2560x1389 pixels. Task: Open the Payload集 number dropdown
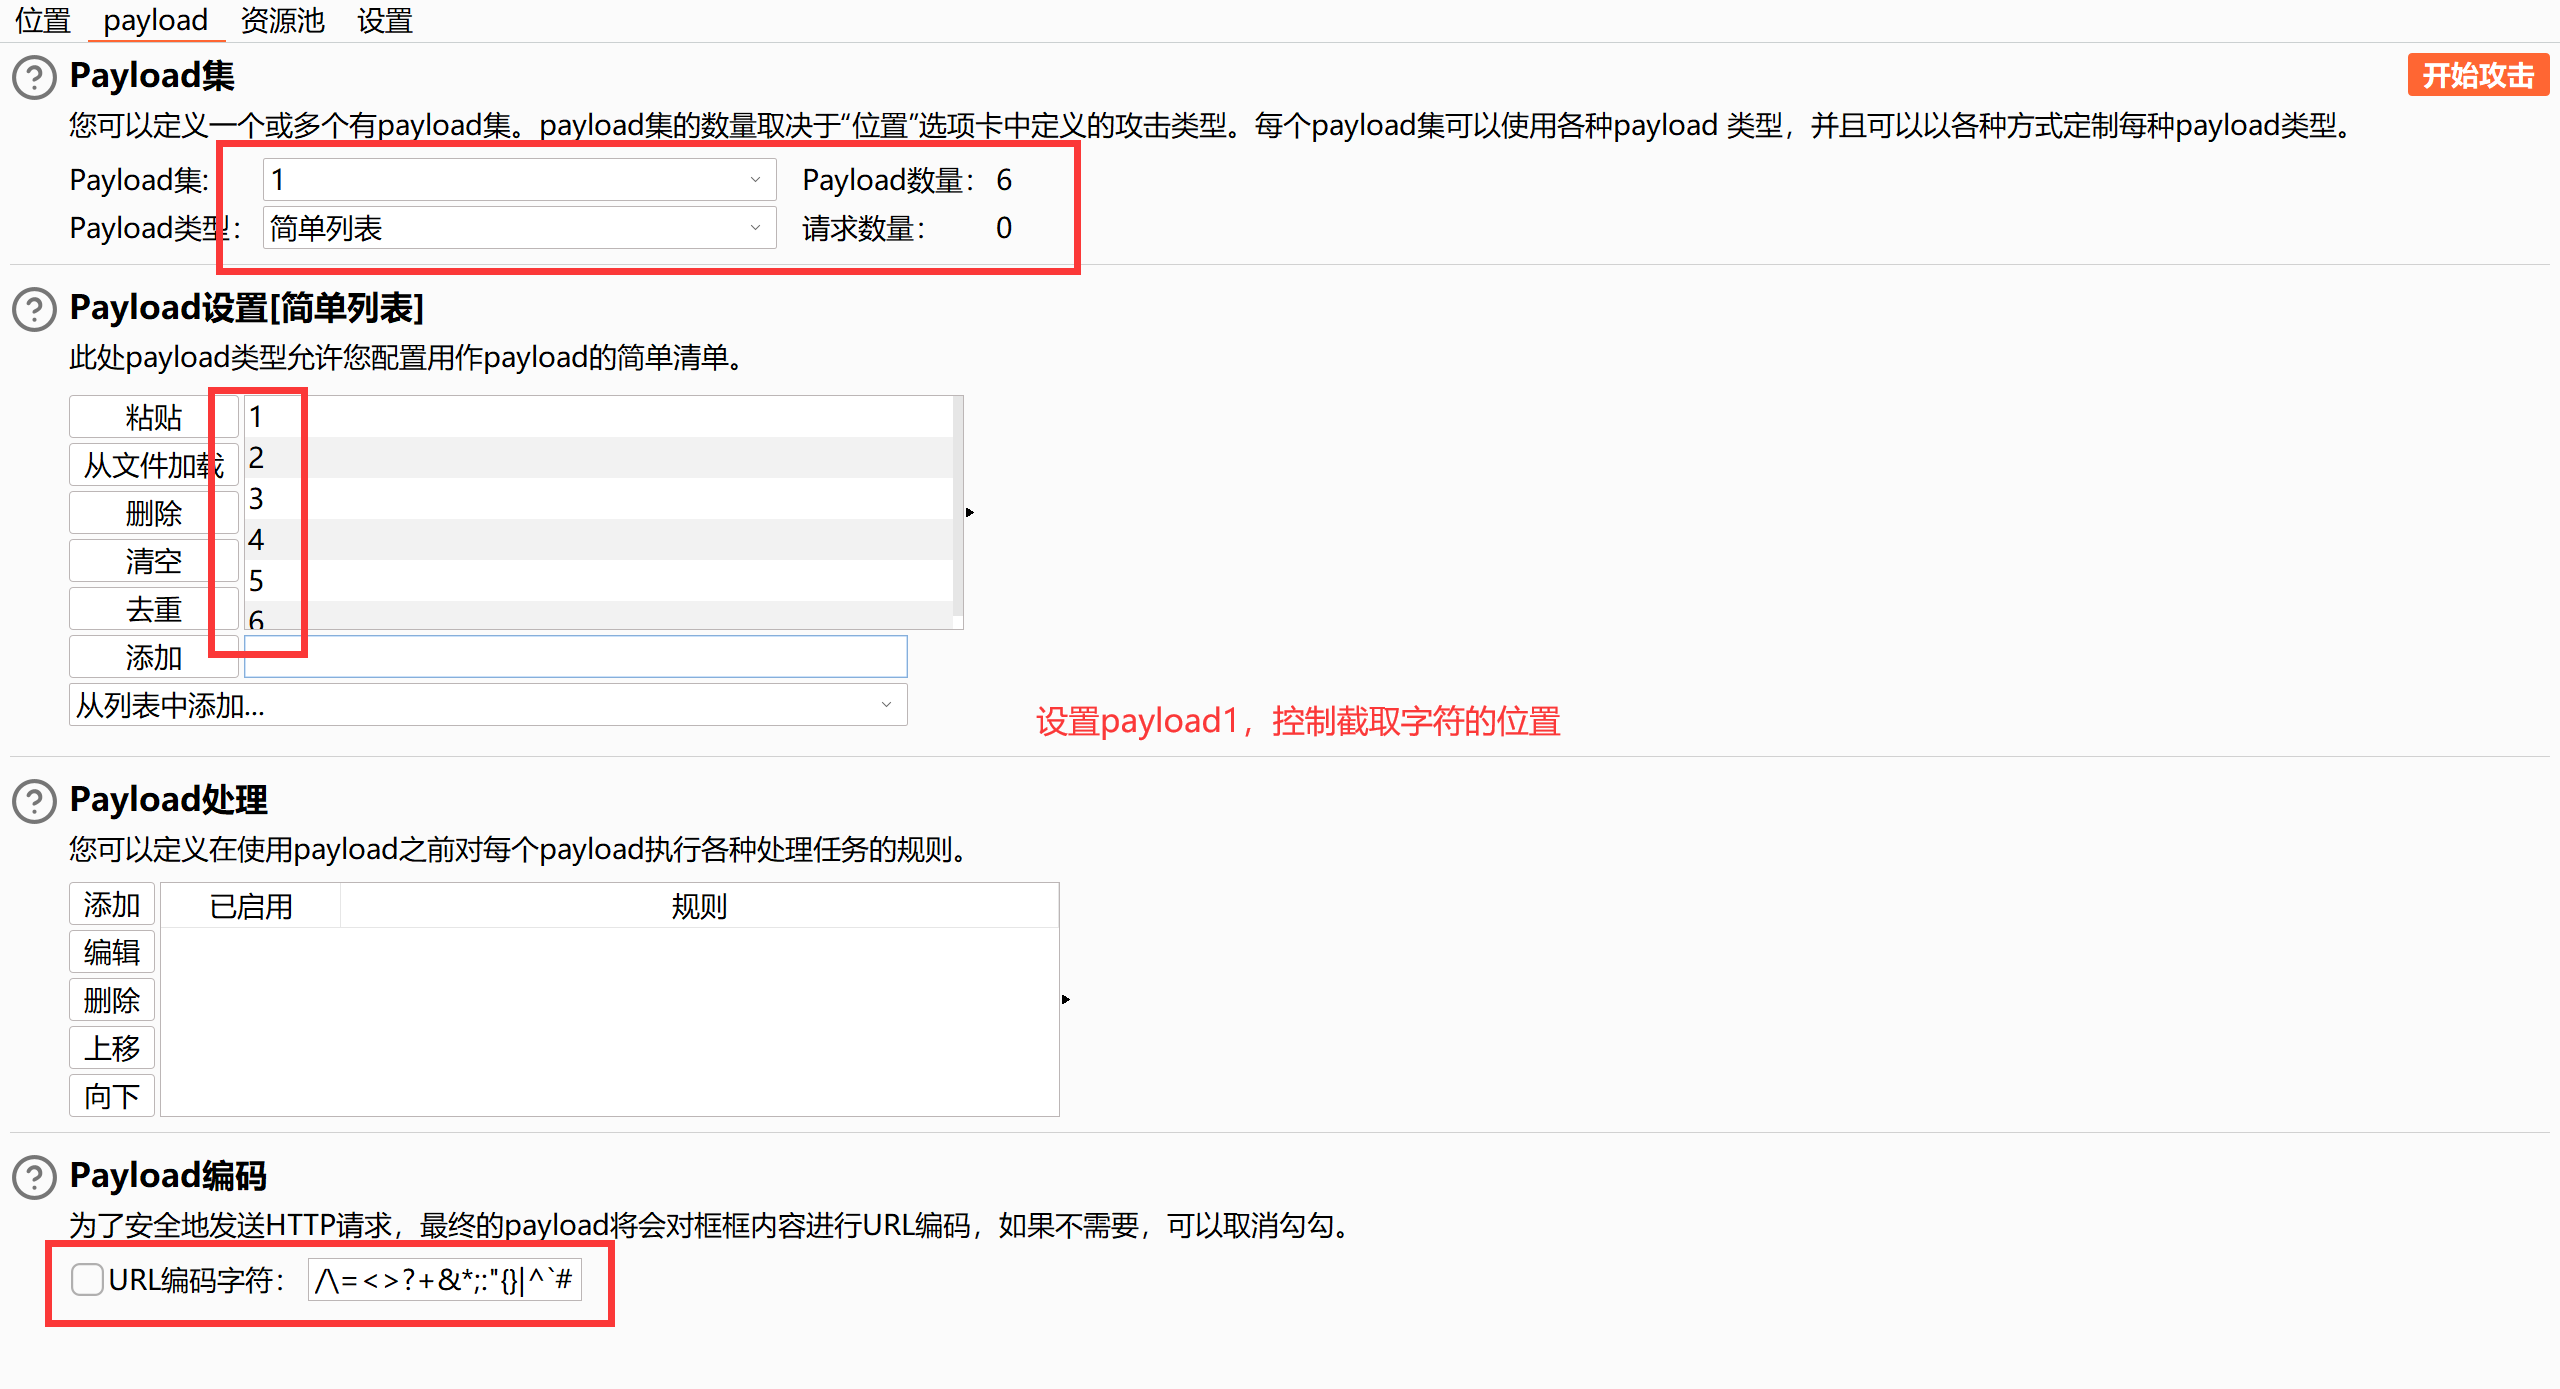518,180
